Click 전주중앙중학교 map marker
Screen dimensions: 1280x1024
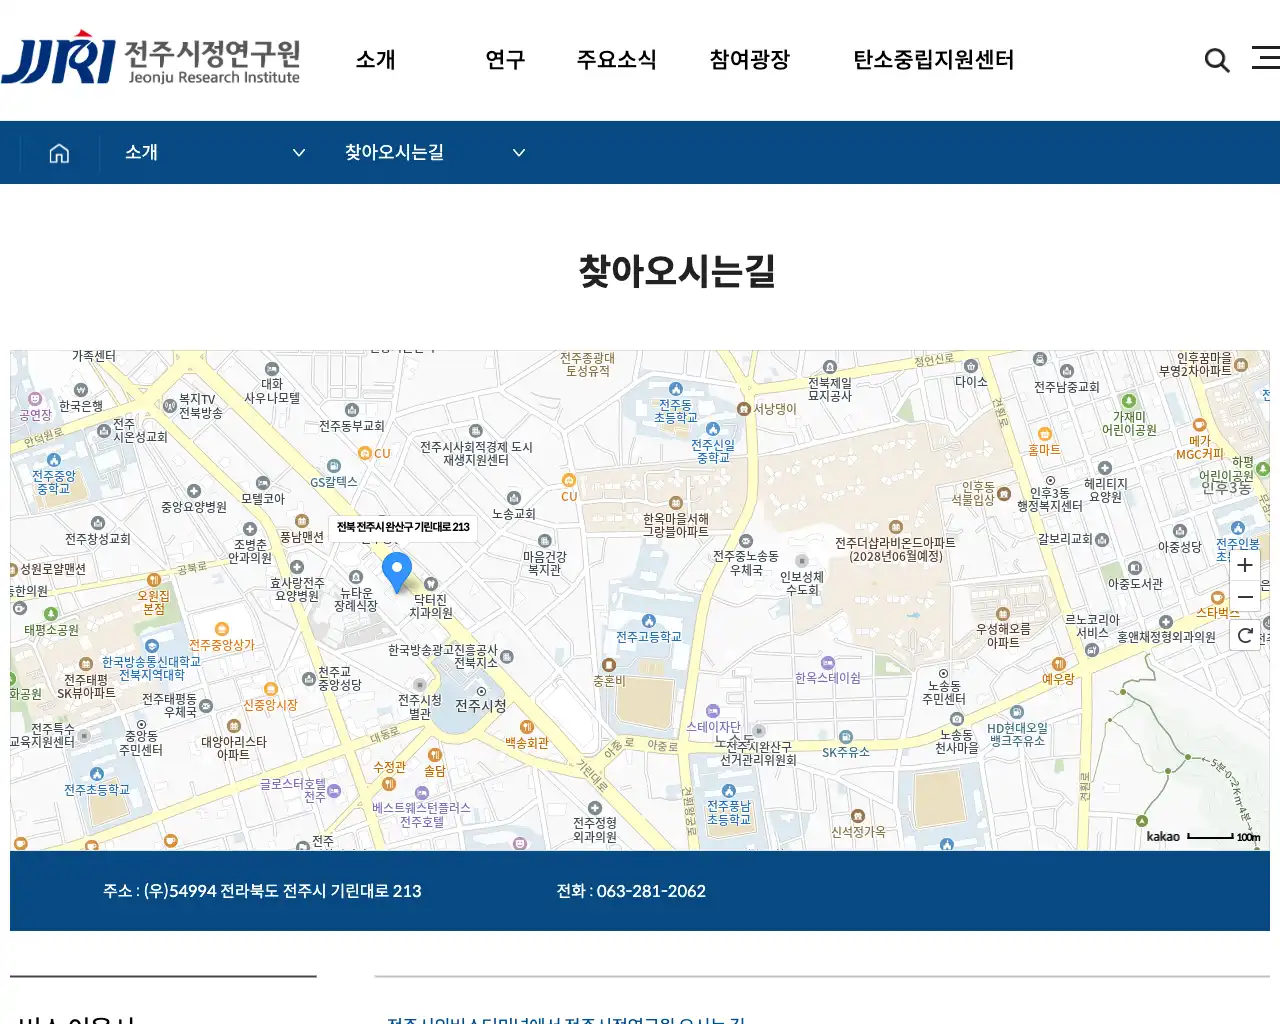coord(54,461)
